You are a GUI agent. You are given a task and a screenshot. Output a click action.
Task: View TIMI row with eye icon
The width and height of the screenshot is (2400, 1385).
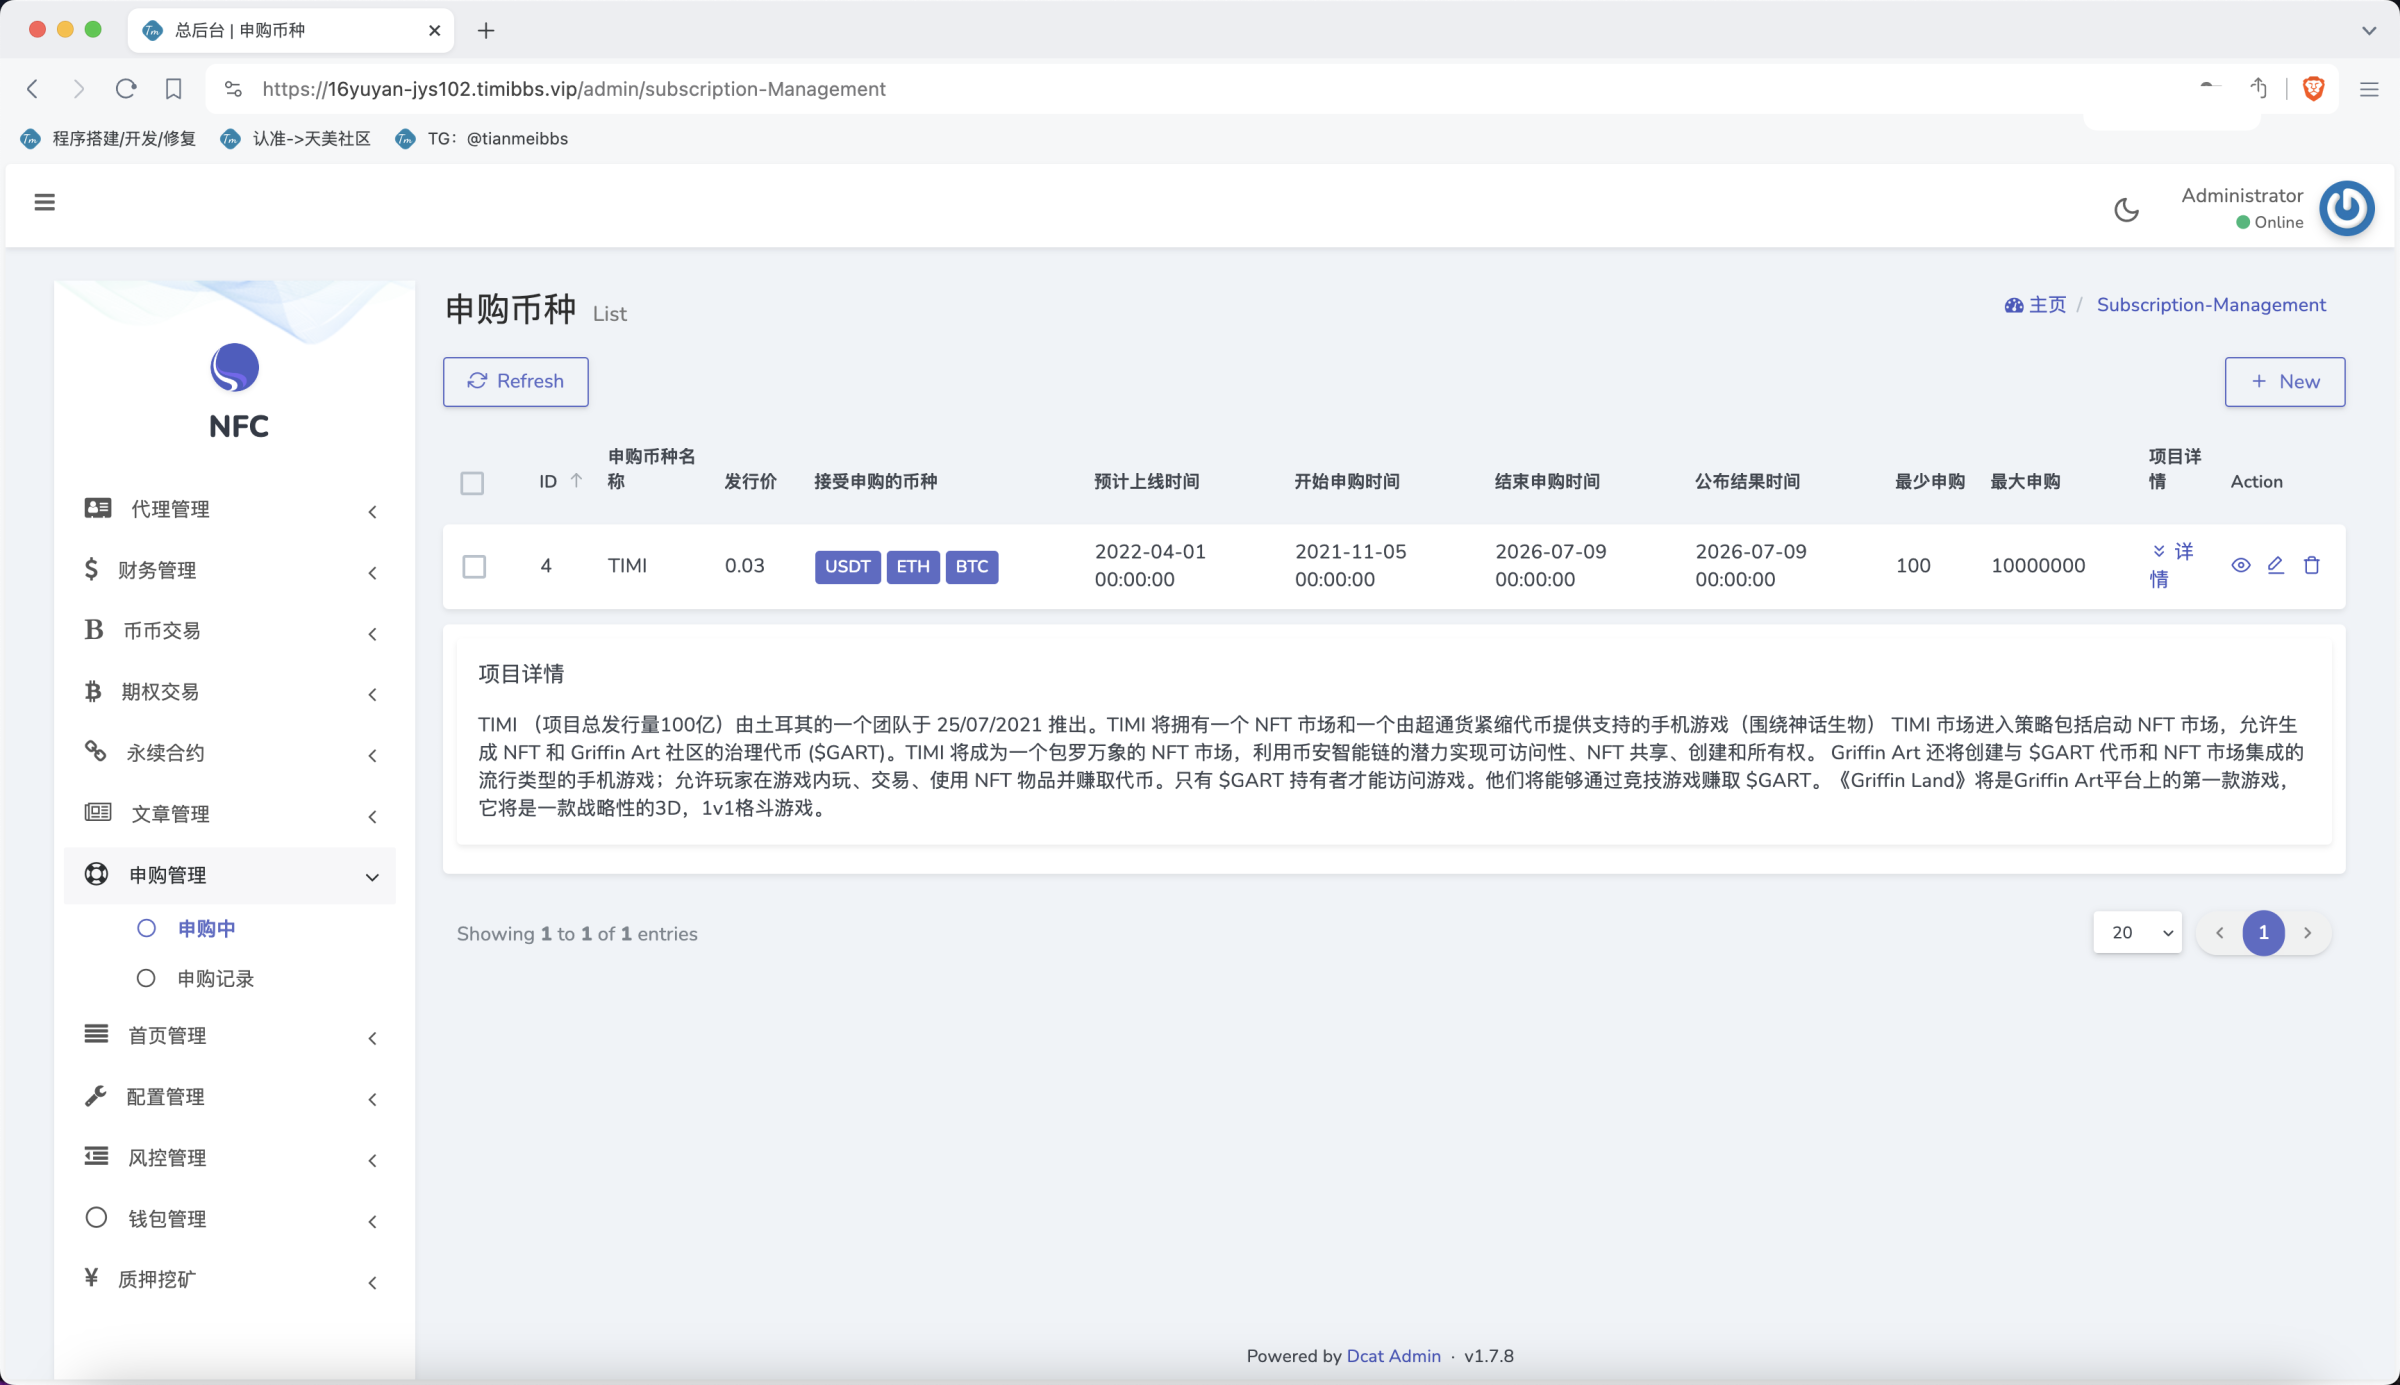[2240, 565]
